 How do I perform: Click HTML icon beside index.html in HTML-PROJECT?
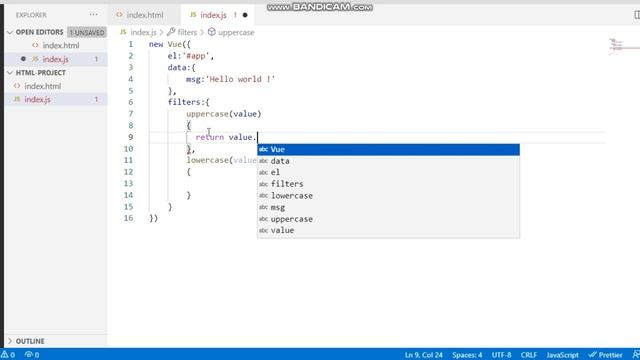[x=17, y=86]
